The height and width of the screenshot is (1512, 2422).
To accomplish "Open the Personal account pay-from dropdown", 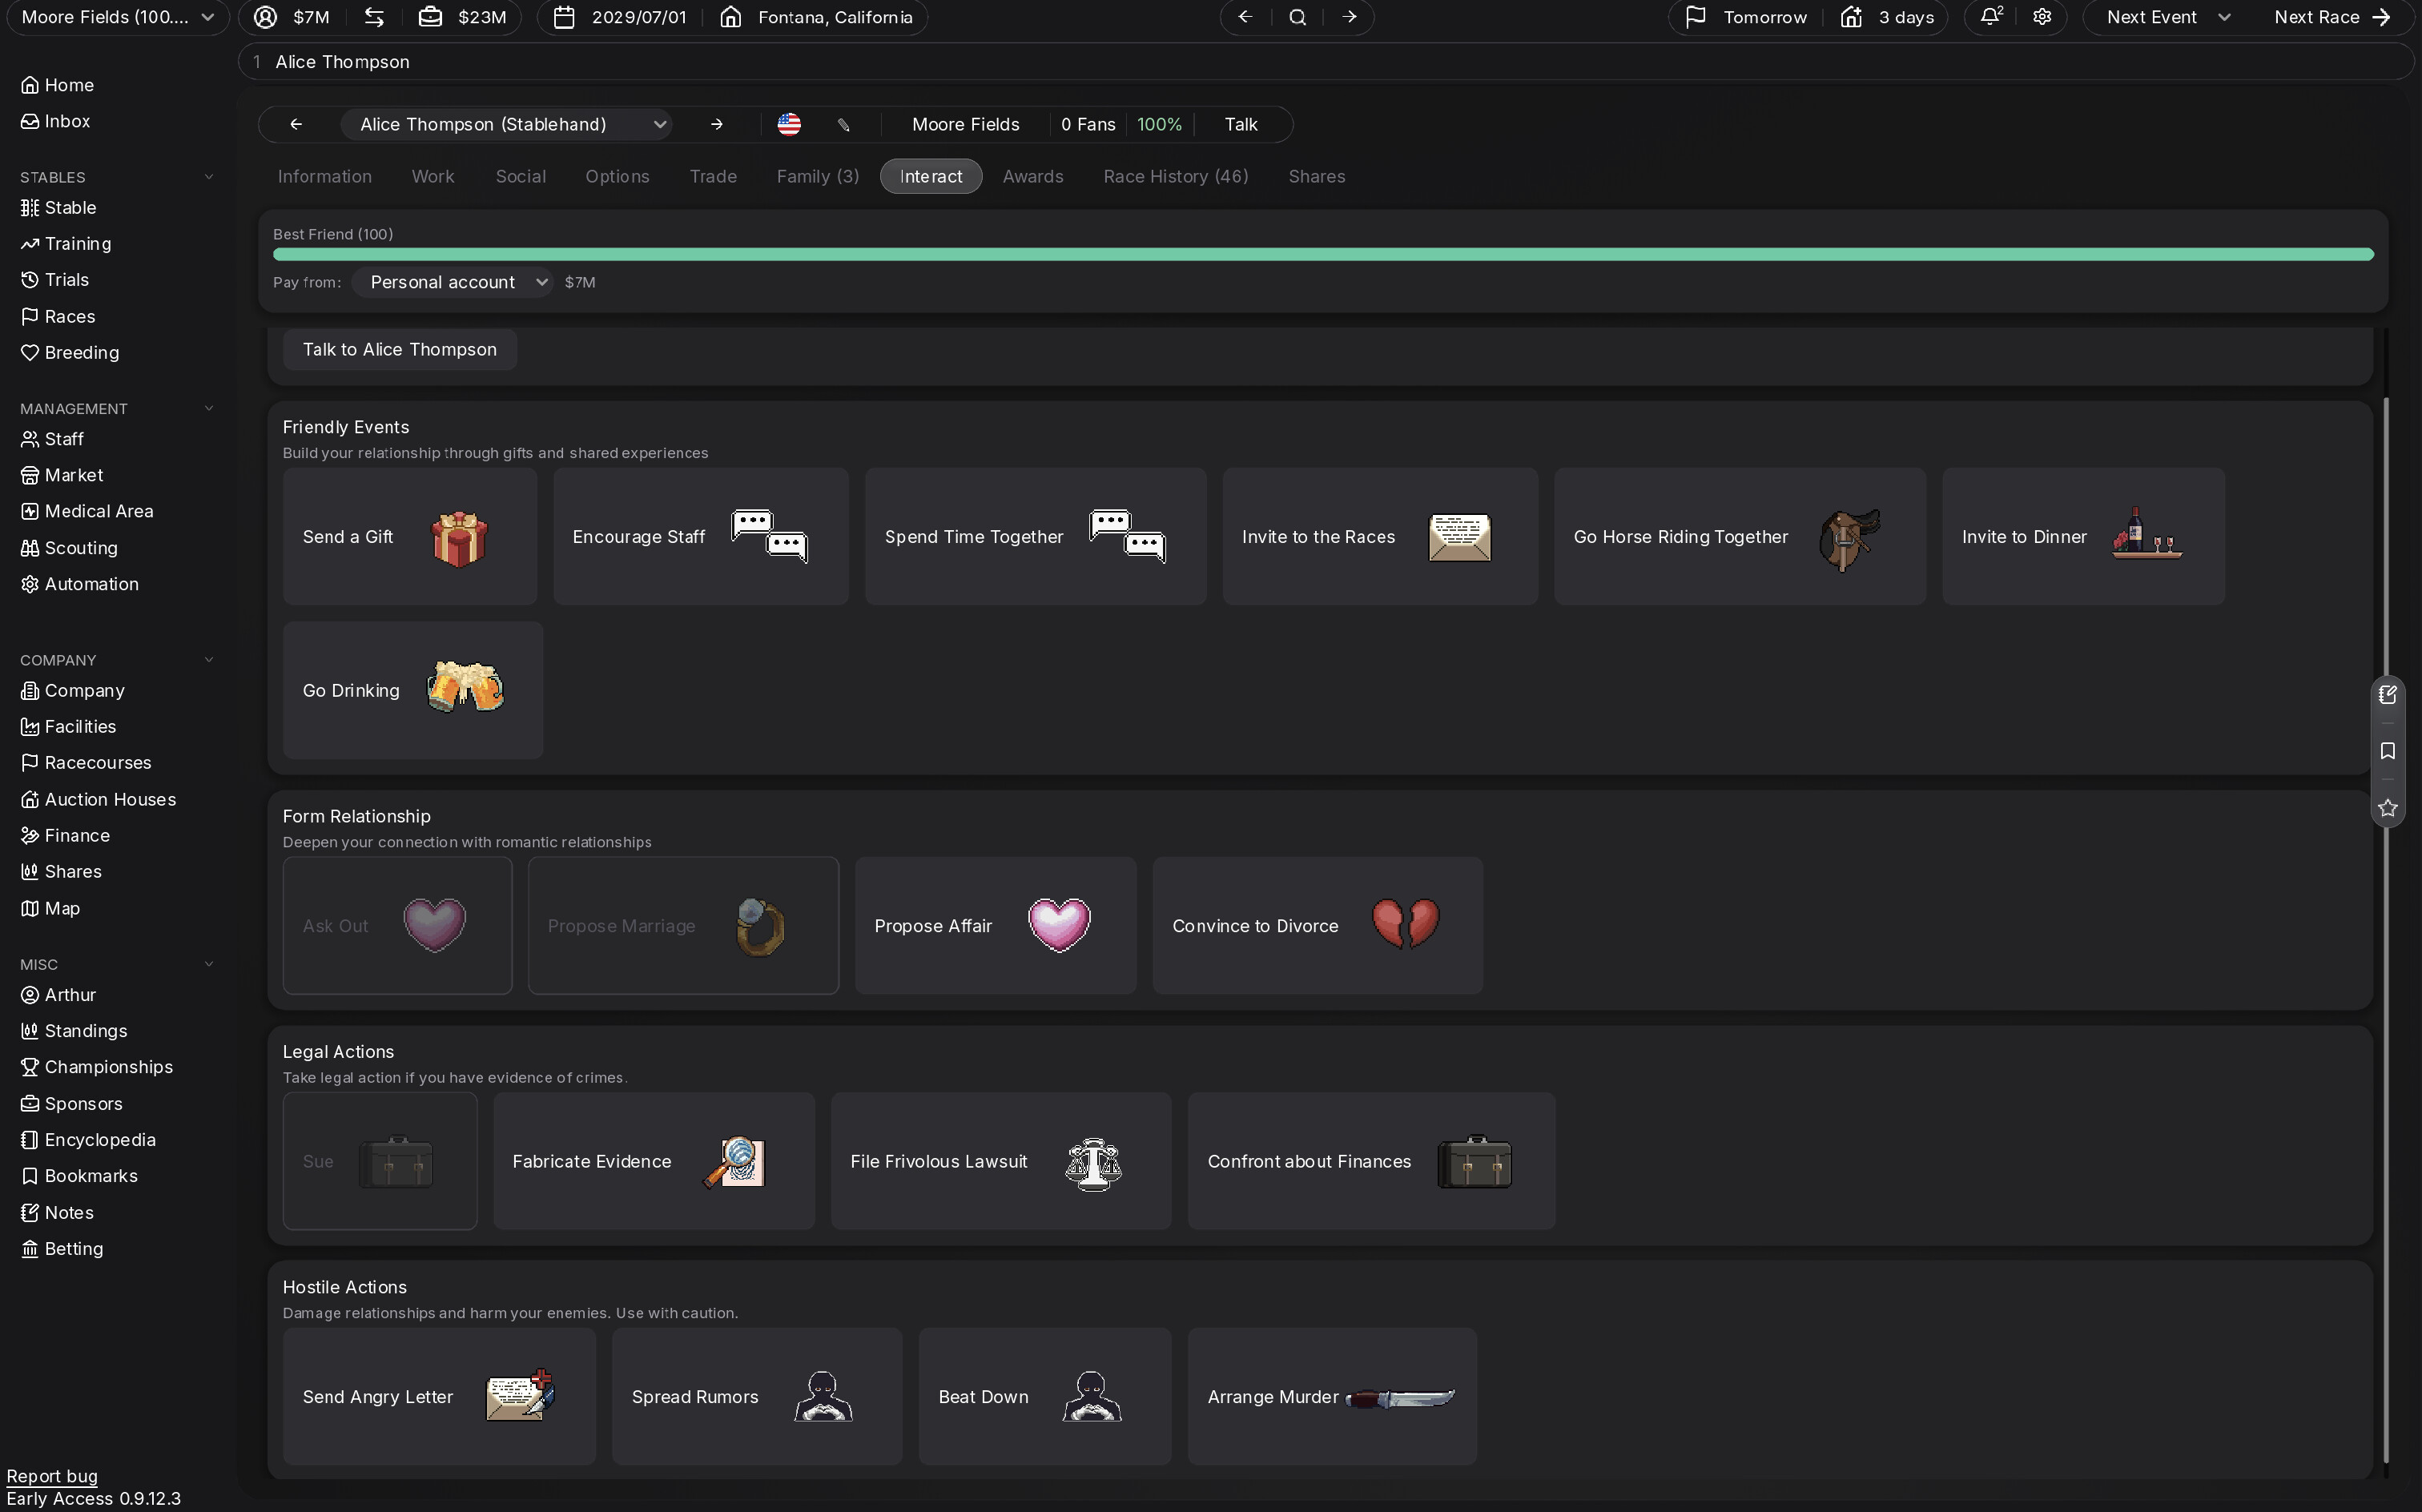I will (x=452, y=282).
